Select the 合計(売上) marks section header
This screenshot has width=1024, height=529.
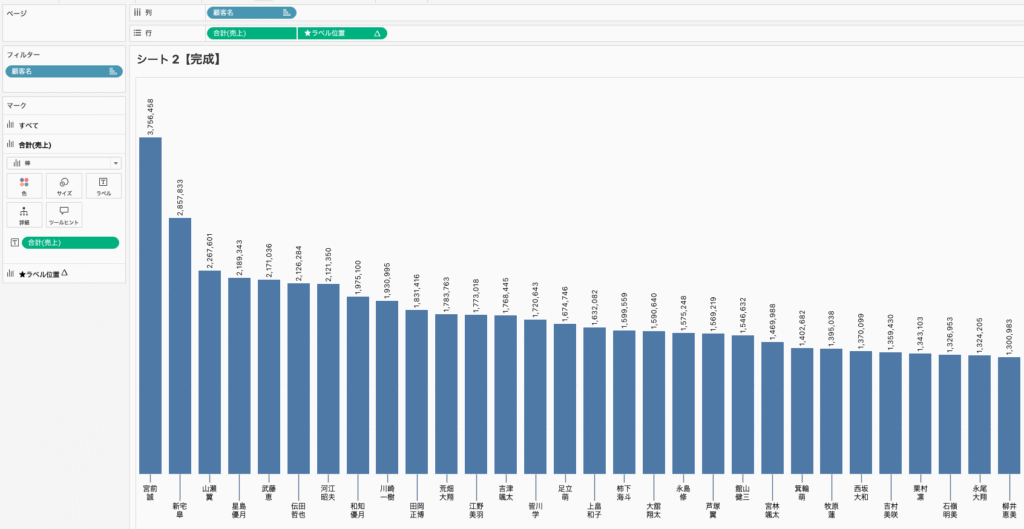point(38,145)
